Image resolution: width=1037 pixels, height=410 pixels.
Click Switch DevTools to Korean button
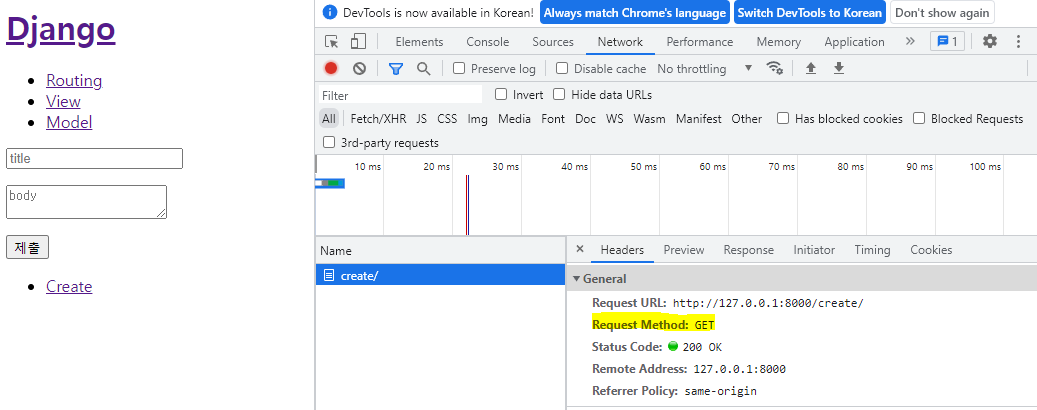click(809, 13)
